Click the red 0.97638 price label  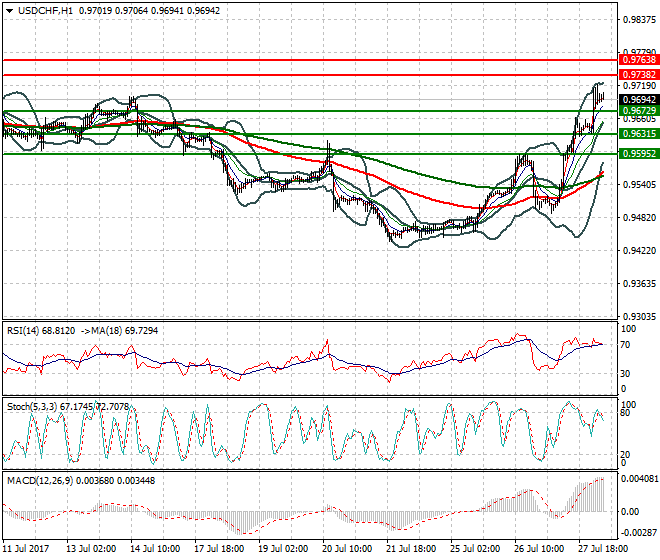(639, 60)
